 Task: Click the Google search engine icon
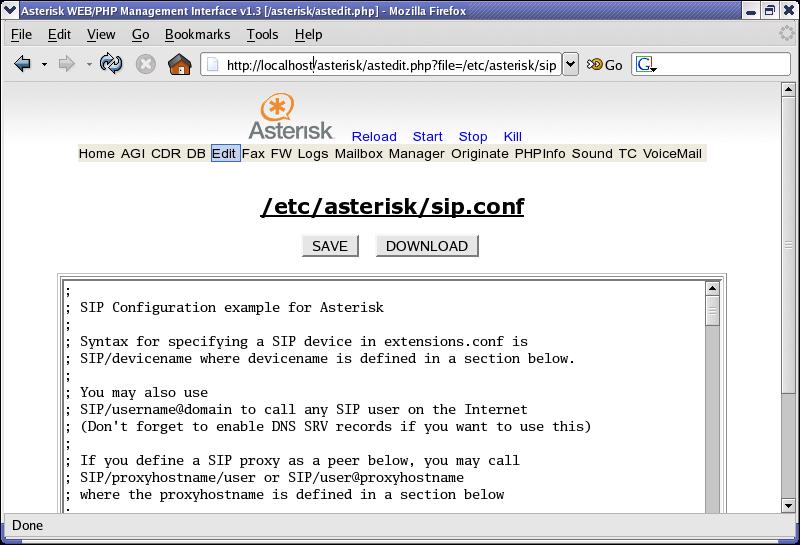click(645, 65)
